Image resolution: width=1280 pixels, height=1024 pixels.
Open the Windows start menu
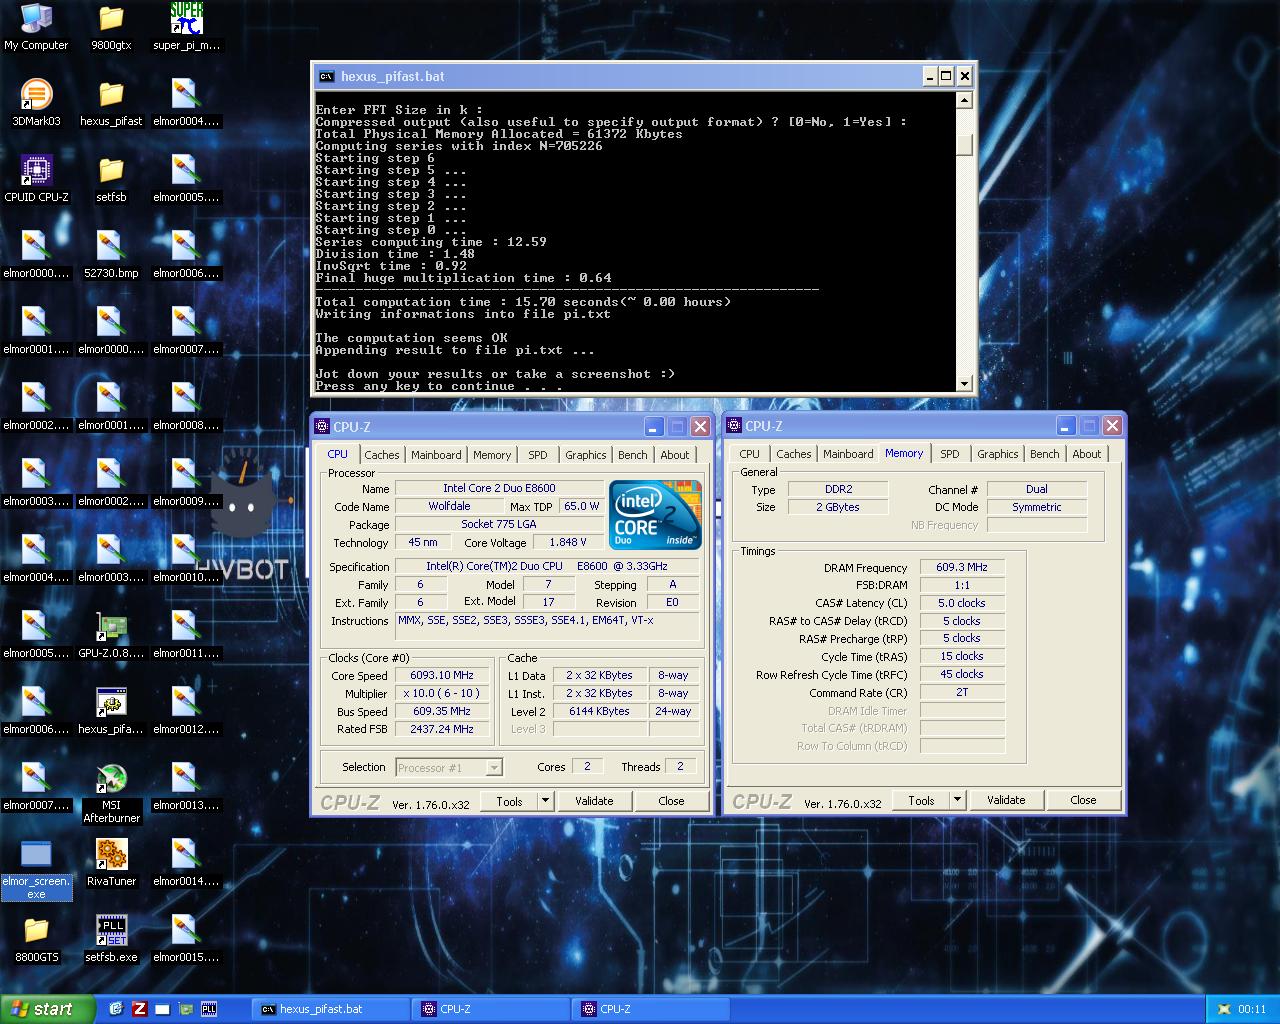click(48, 1009)
